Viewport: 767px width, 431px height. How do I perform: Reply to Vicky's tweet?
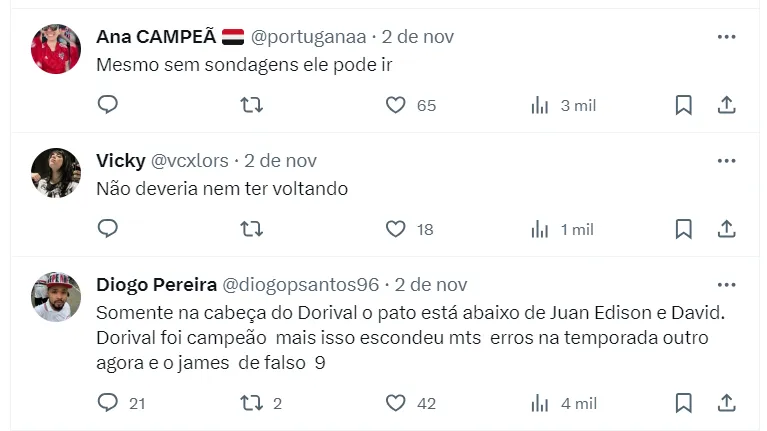click(108, 229)
